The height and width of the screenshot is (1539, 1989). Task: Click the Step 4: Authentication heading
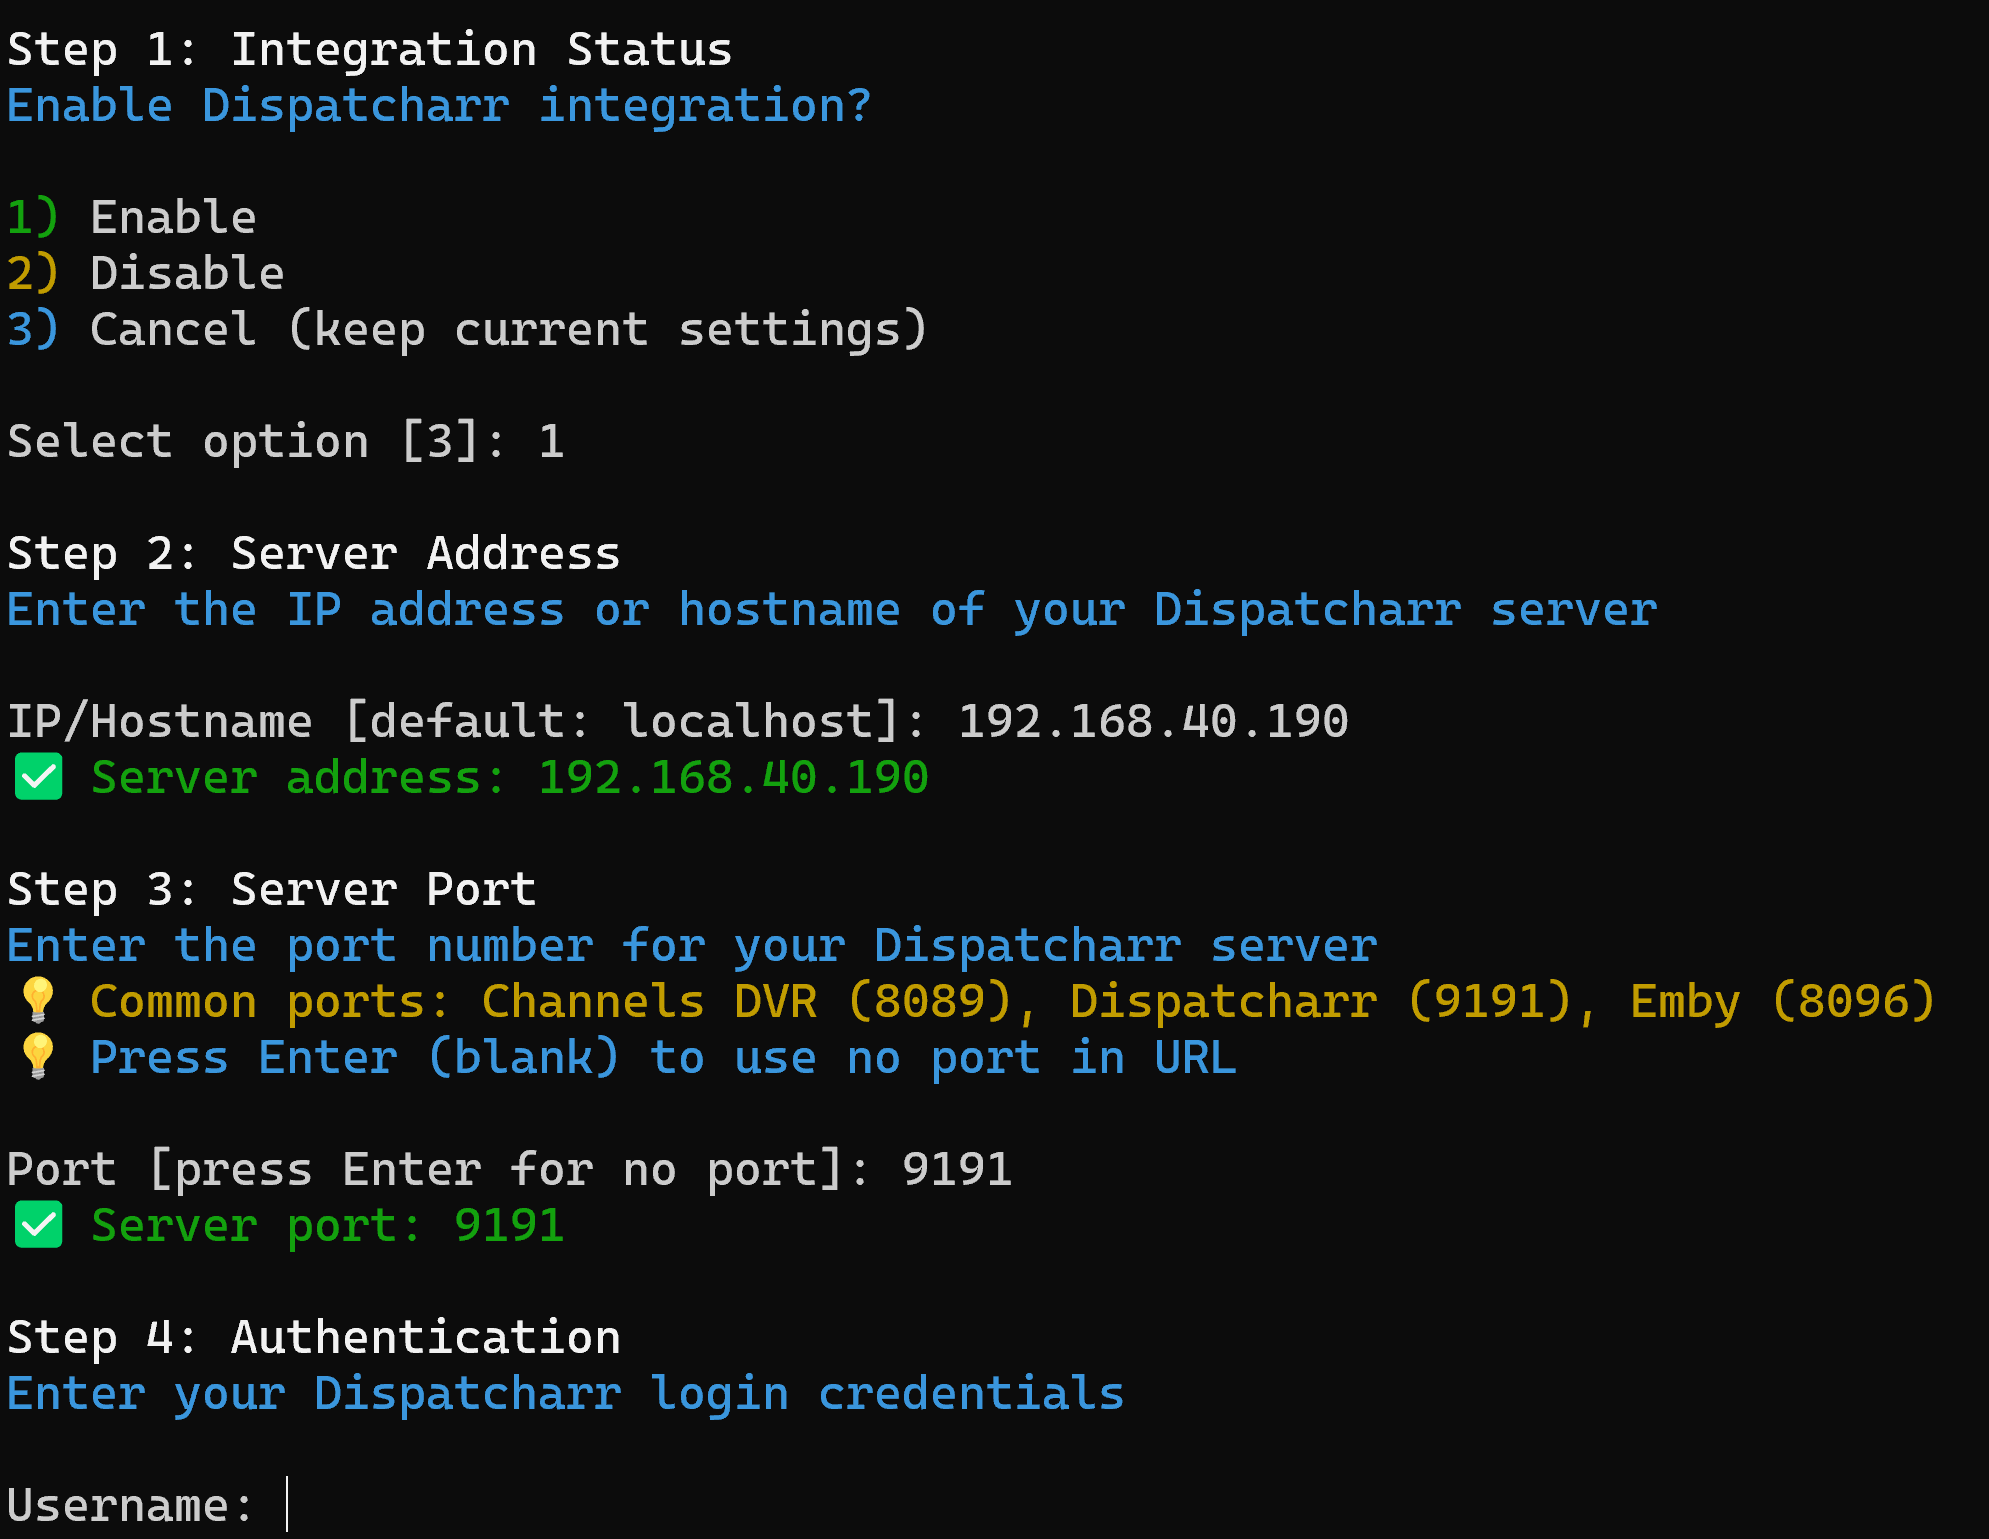pyautogui.click(x=314, y=1337)
